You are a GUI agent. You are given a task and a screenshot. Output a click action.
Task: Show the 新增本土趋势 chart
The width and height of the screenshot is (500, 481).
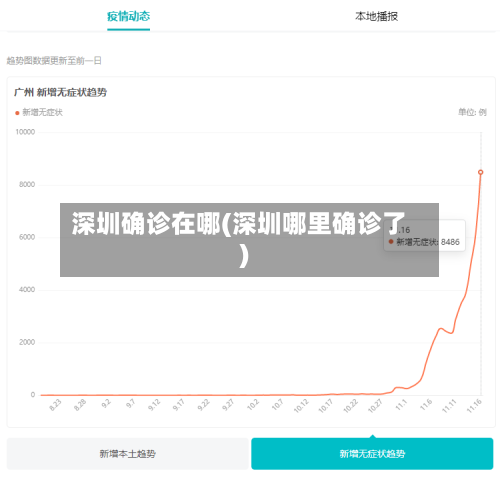(x=127, y=454)
